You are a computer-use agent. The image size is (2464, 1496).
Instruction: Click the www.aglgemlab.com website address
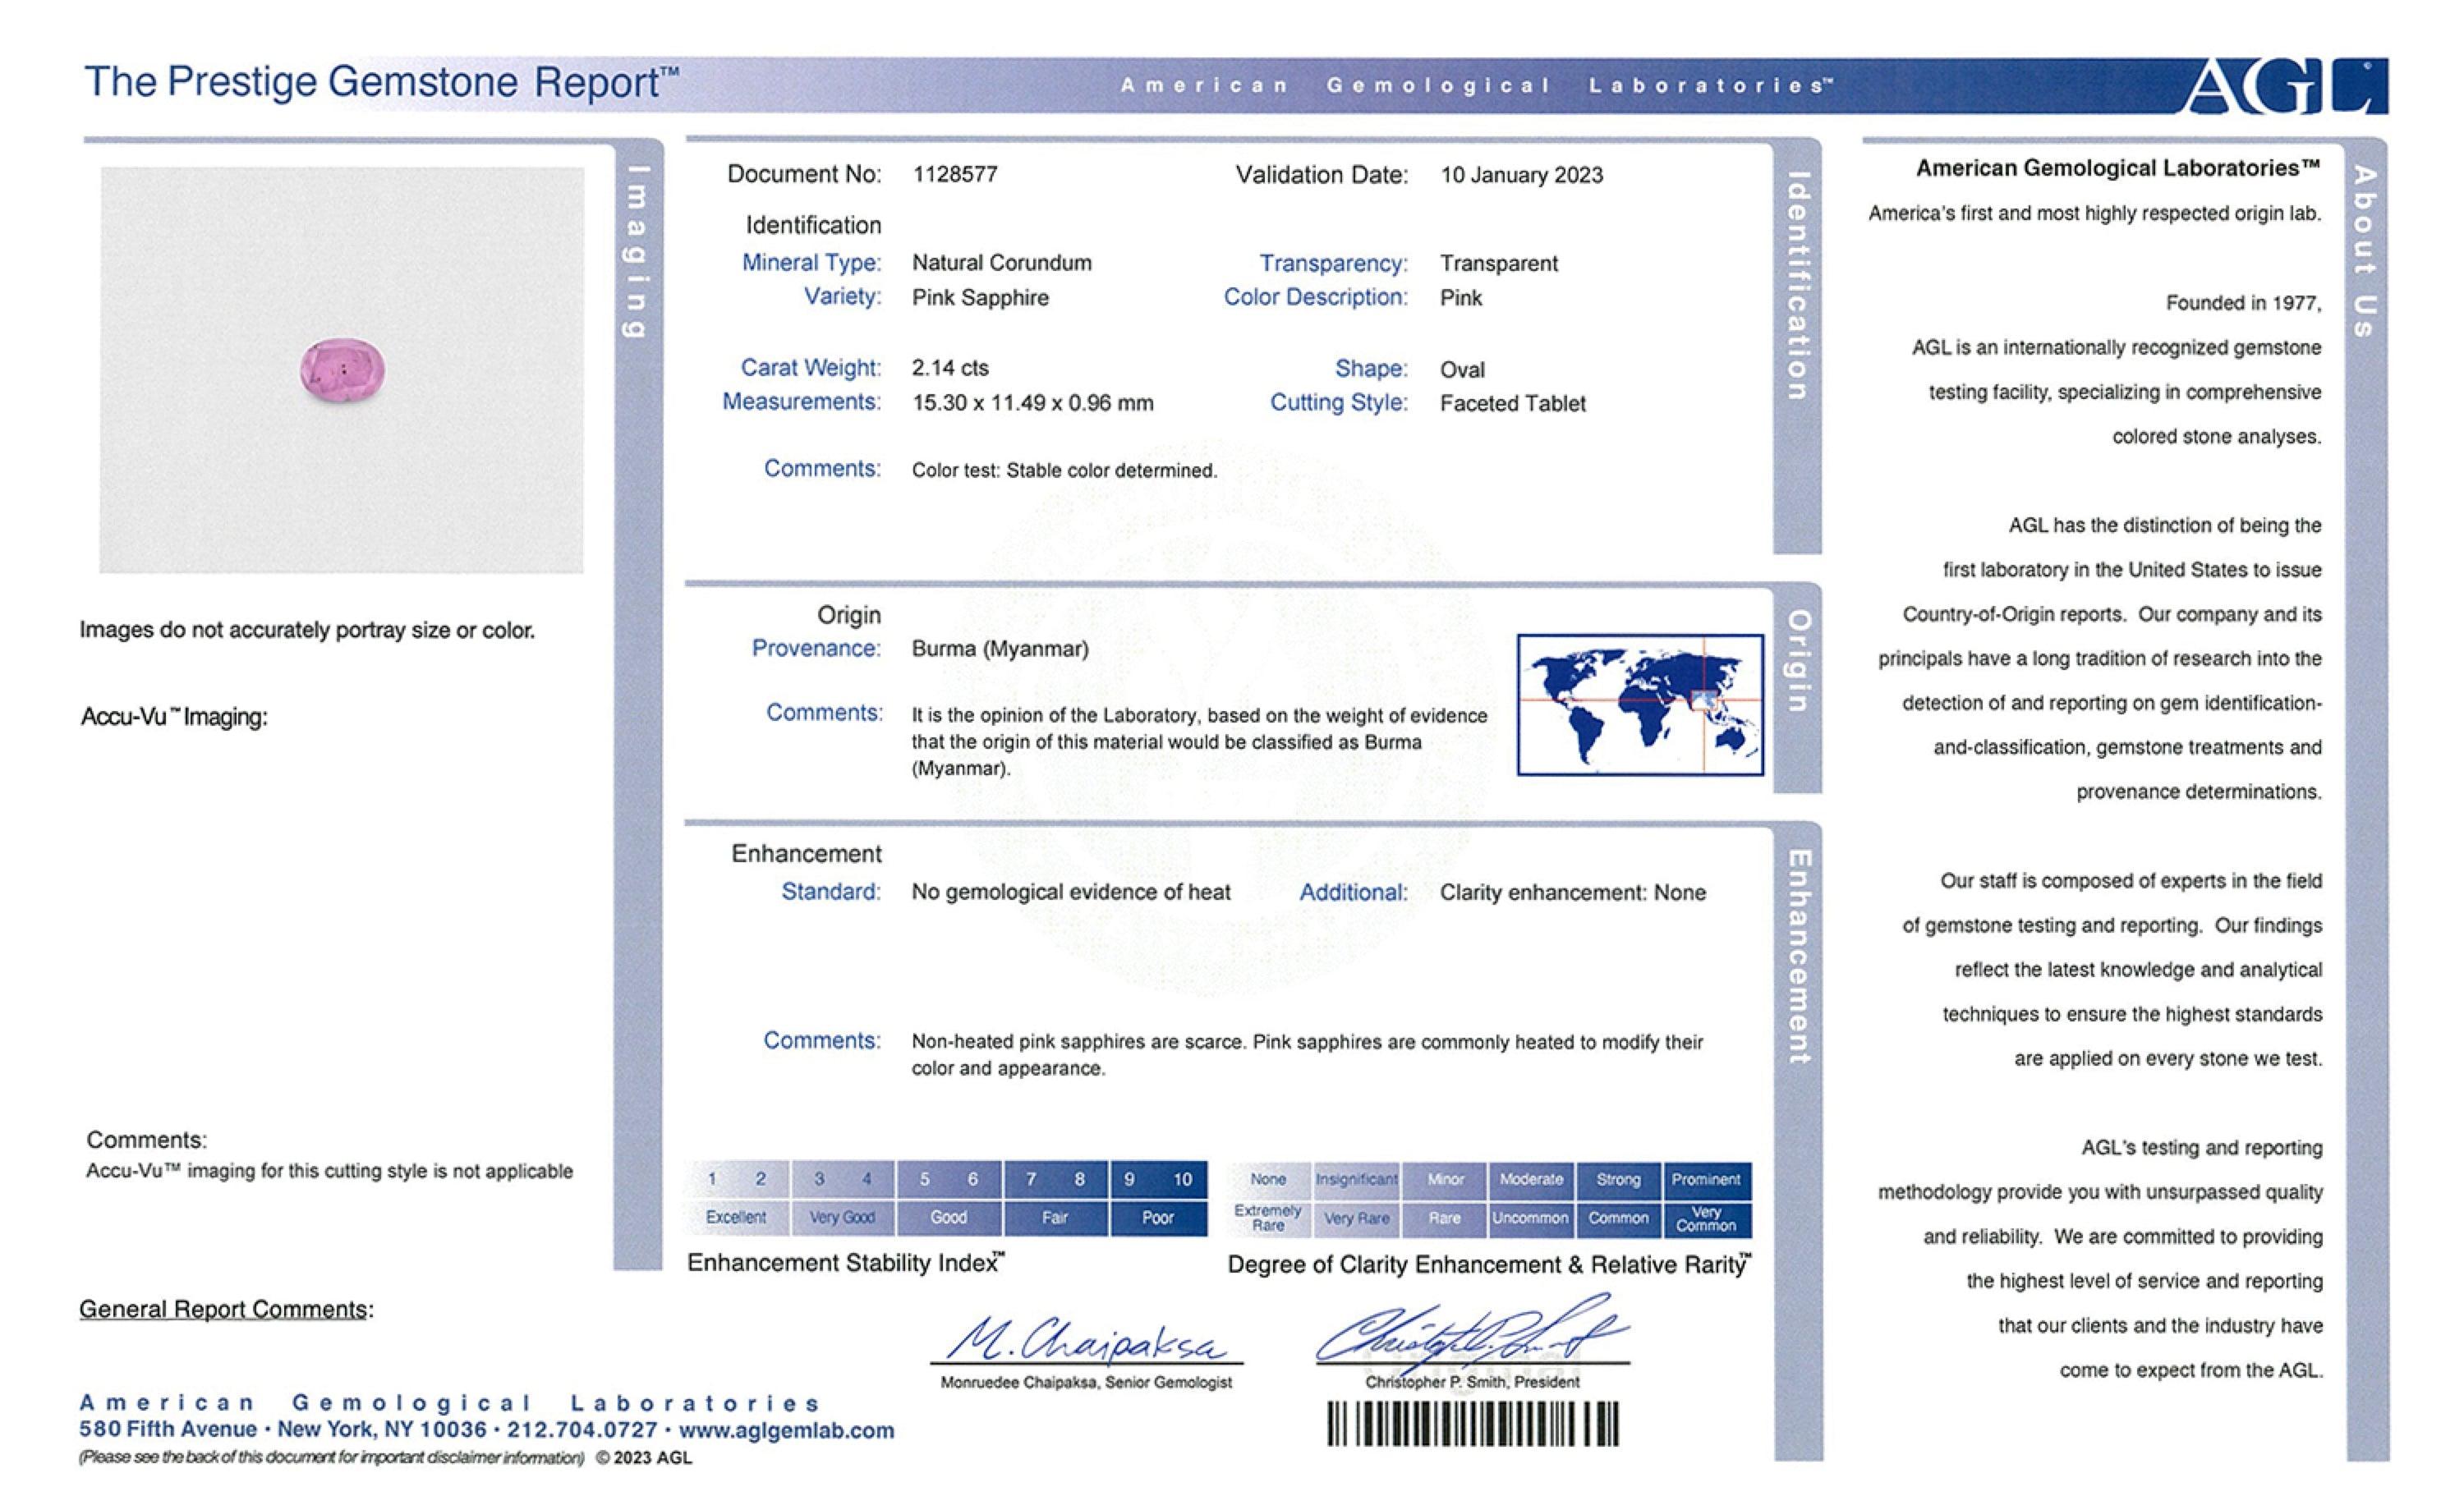click(x=786, y=1430)
